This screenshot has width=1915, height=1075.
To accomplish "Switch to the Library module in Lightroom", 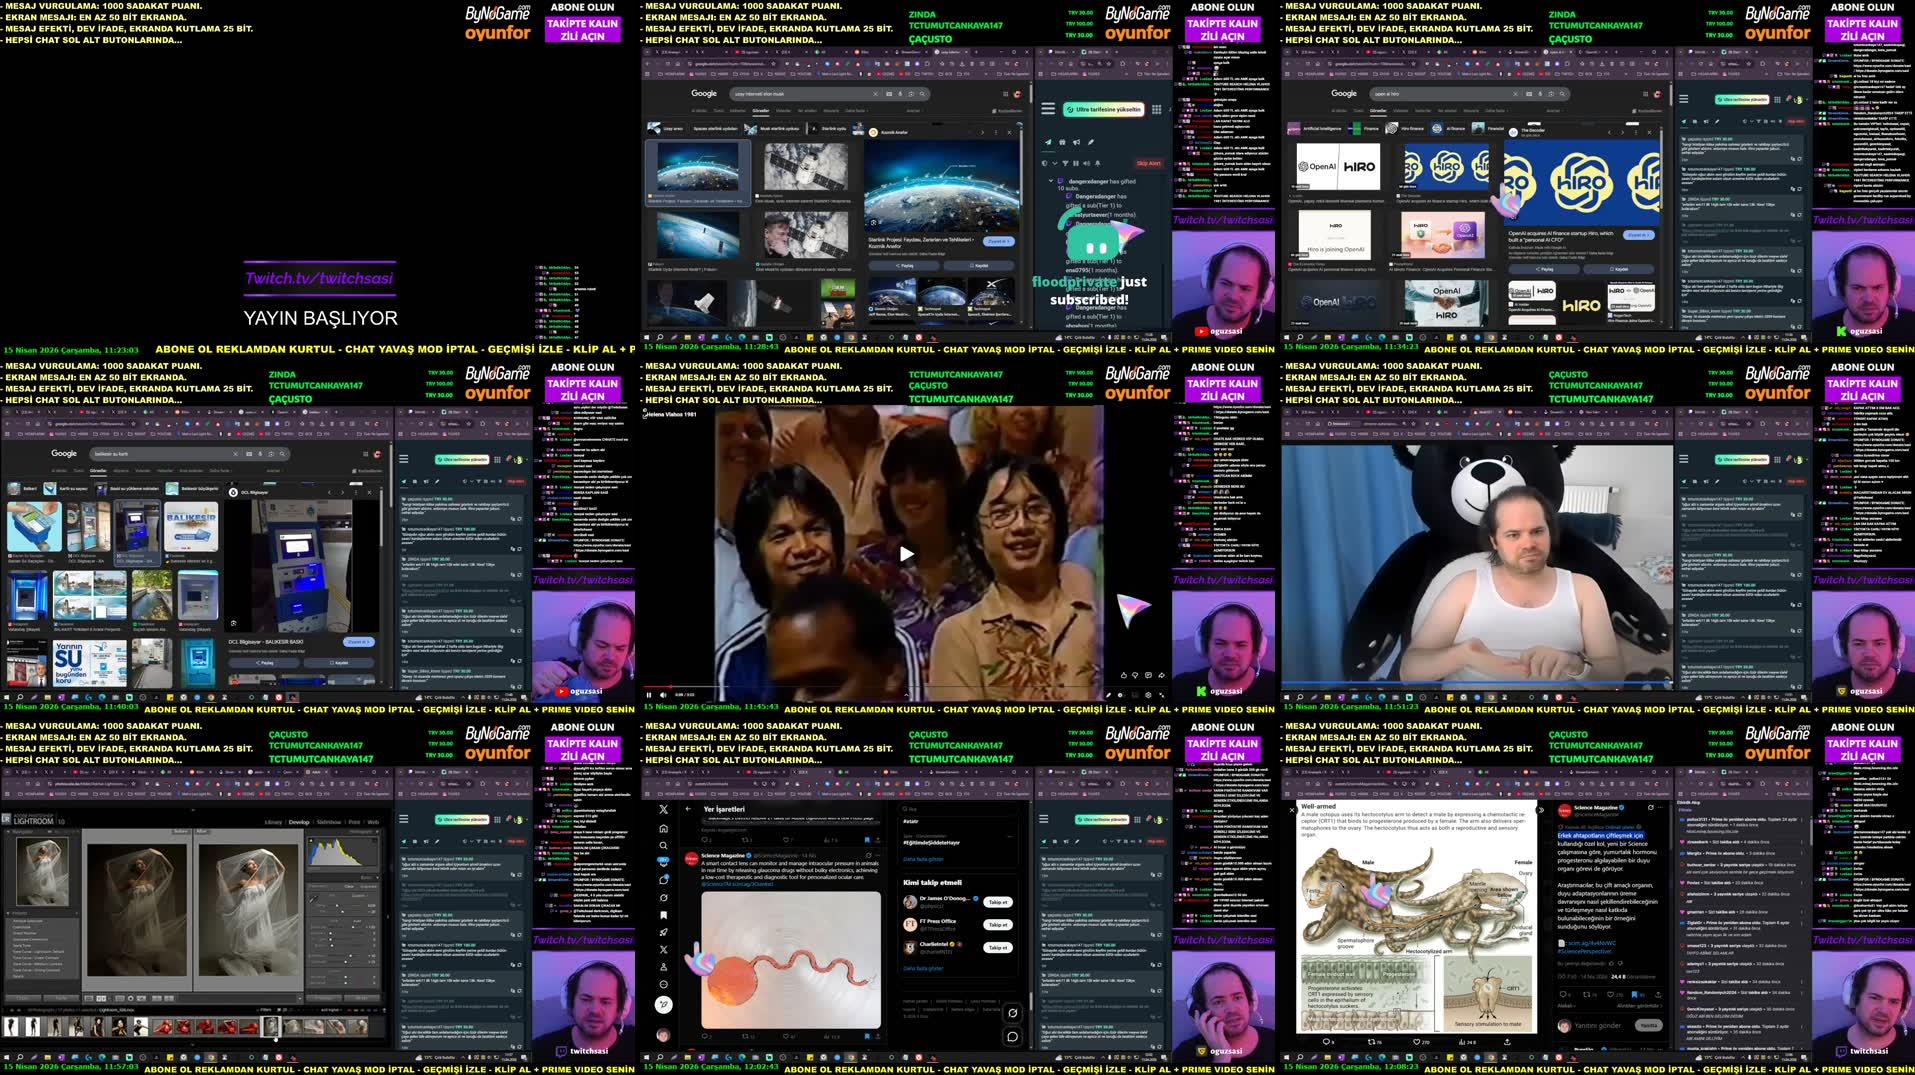I will pyautogui.click(x=273, y=821).
